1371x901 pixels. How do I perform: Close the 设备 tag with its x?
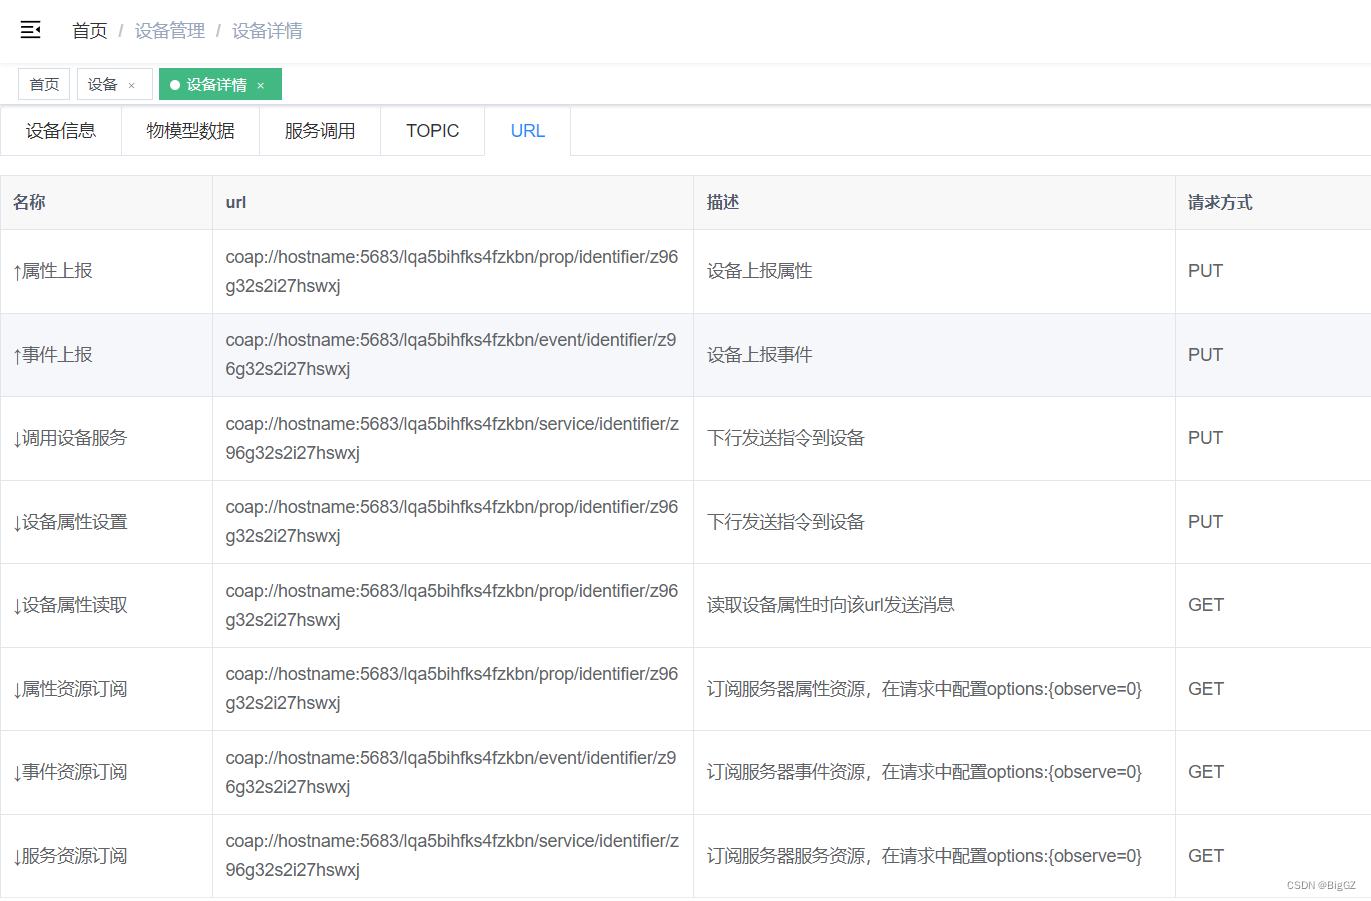(131, 86)
